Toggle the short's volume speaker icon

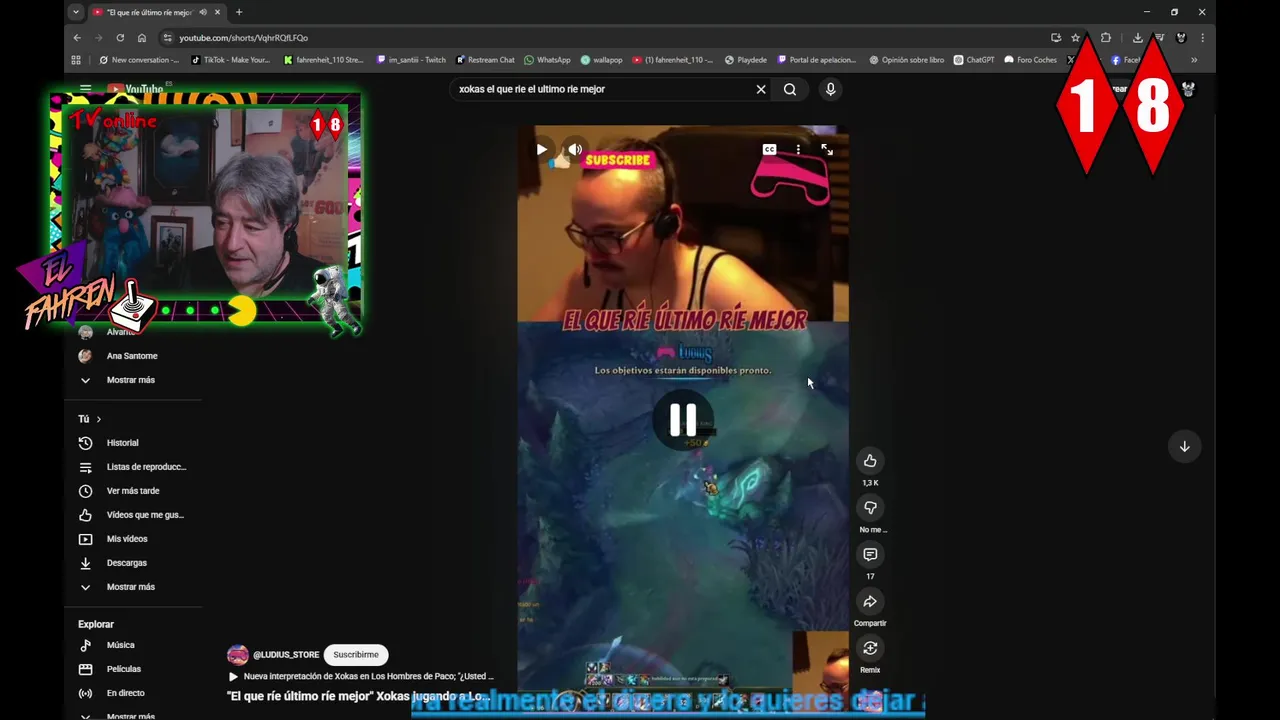pos(575,150)
